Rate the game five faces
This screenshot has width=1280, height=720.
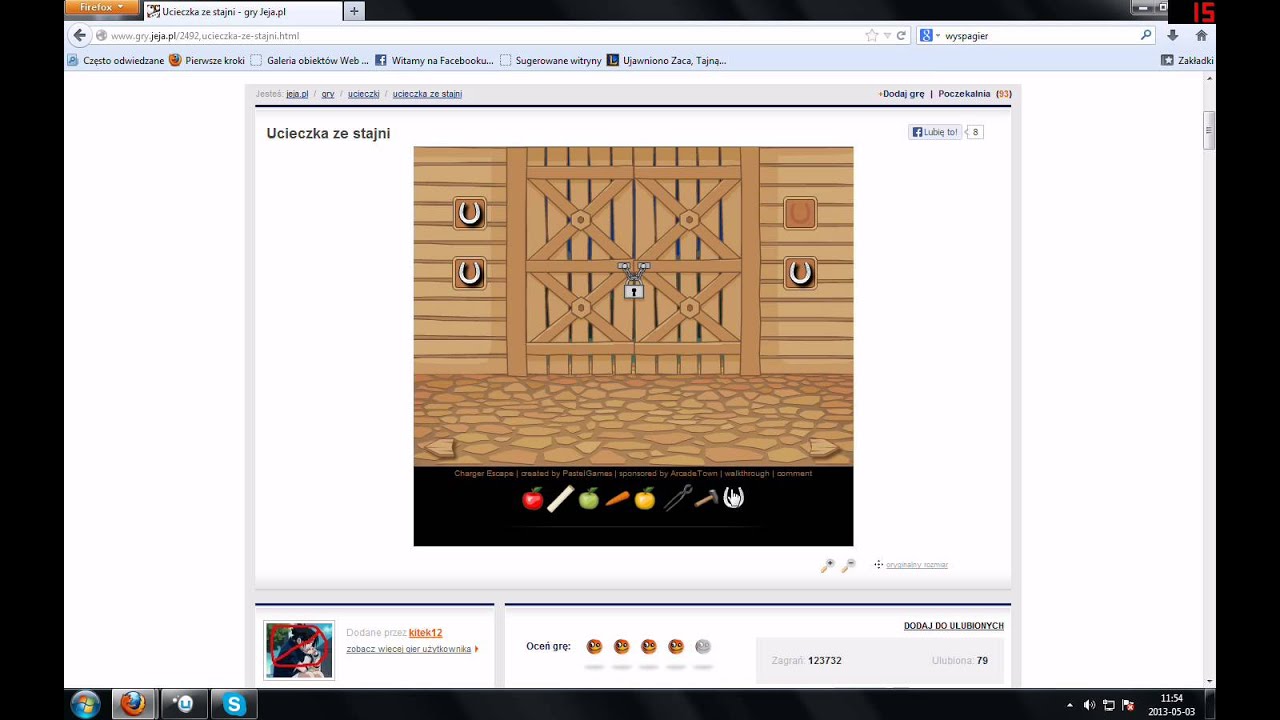tap(703, 646)
